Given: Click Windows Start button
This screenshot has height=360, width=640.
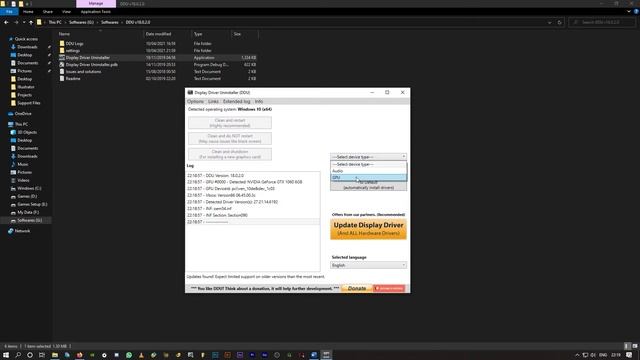Looking at the screenshot, I should click(6, 355).
